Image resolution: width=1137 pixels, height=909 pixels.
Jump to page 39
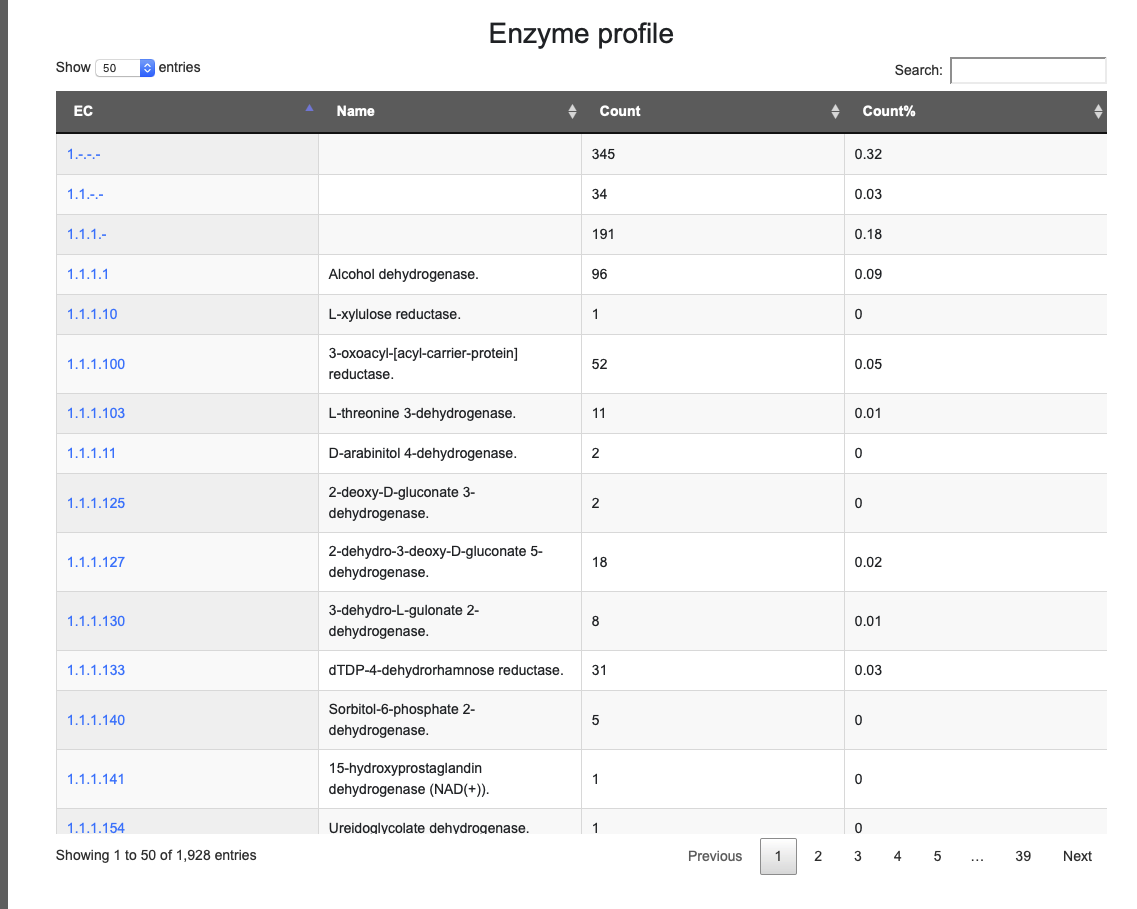click(x=1022, y=856)
